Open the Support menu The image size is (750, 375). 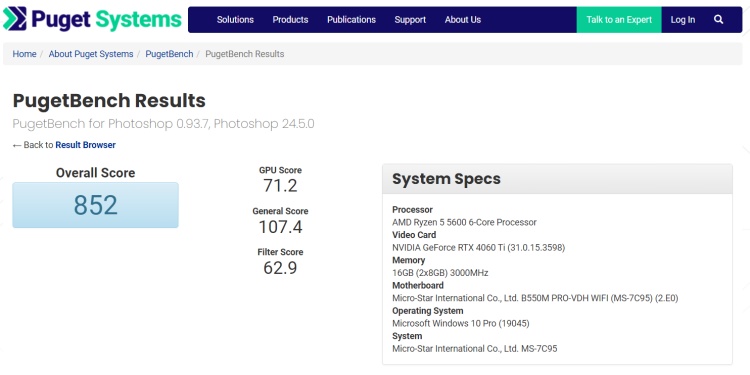pos(410,20)
